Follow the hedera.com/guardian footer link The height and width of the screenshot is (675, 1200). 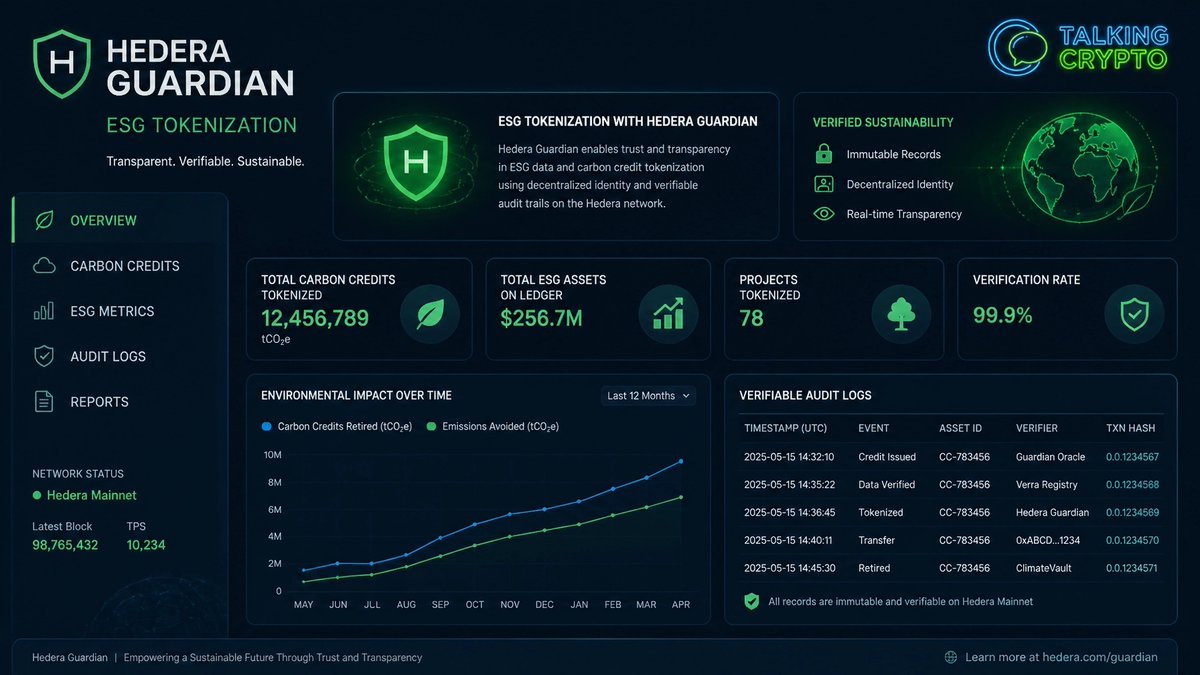click(x=1061, y=657)
